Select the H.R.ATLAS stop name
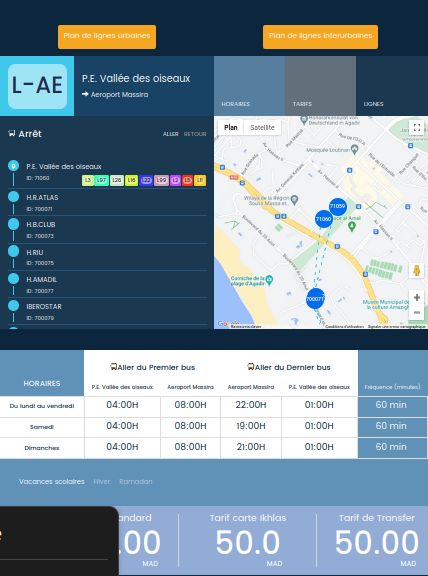 [42, 197]
